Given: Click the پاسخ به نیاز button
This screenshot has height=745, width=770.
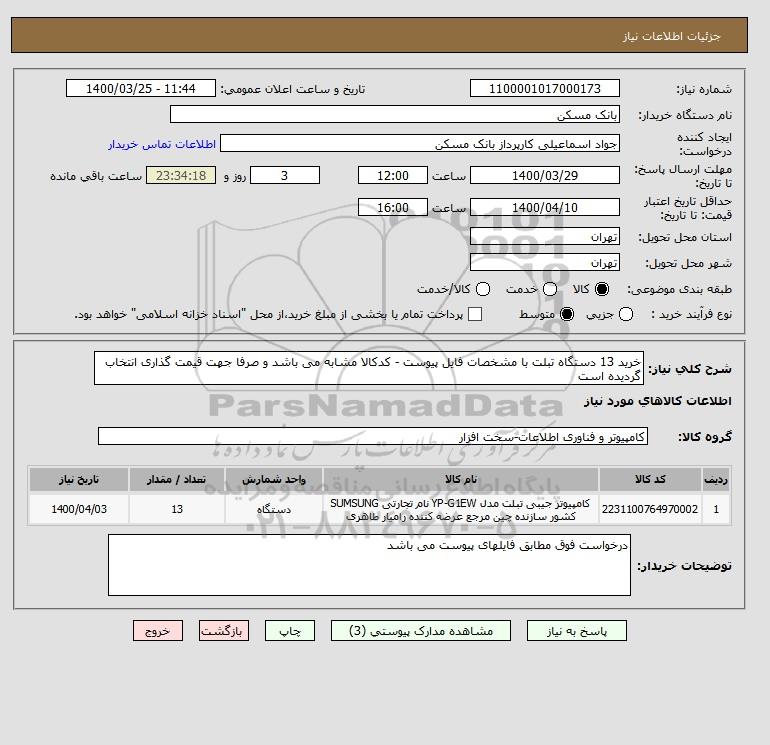Looking at the screenshot, I should click(x=577, y=631).
